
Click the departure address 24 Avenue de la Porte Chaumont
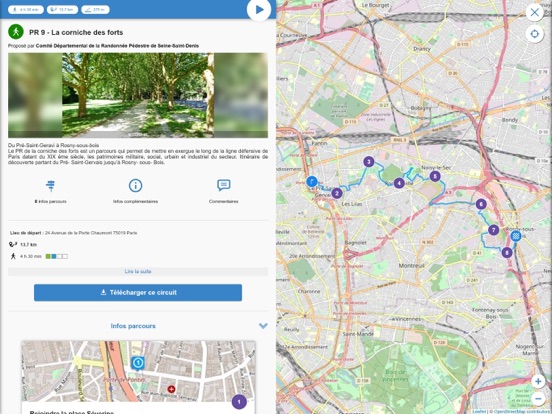tap(91, 233)
